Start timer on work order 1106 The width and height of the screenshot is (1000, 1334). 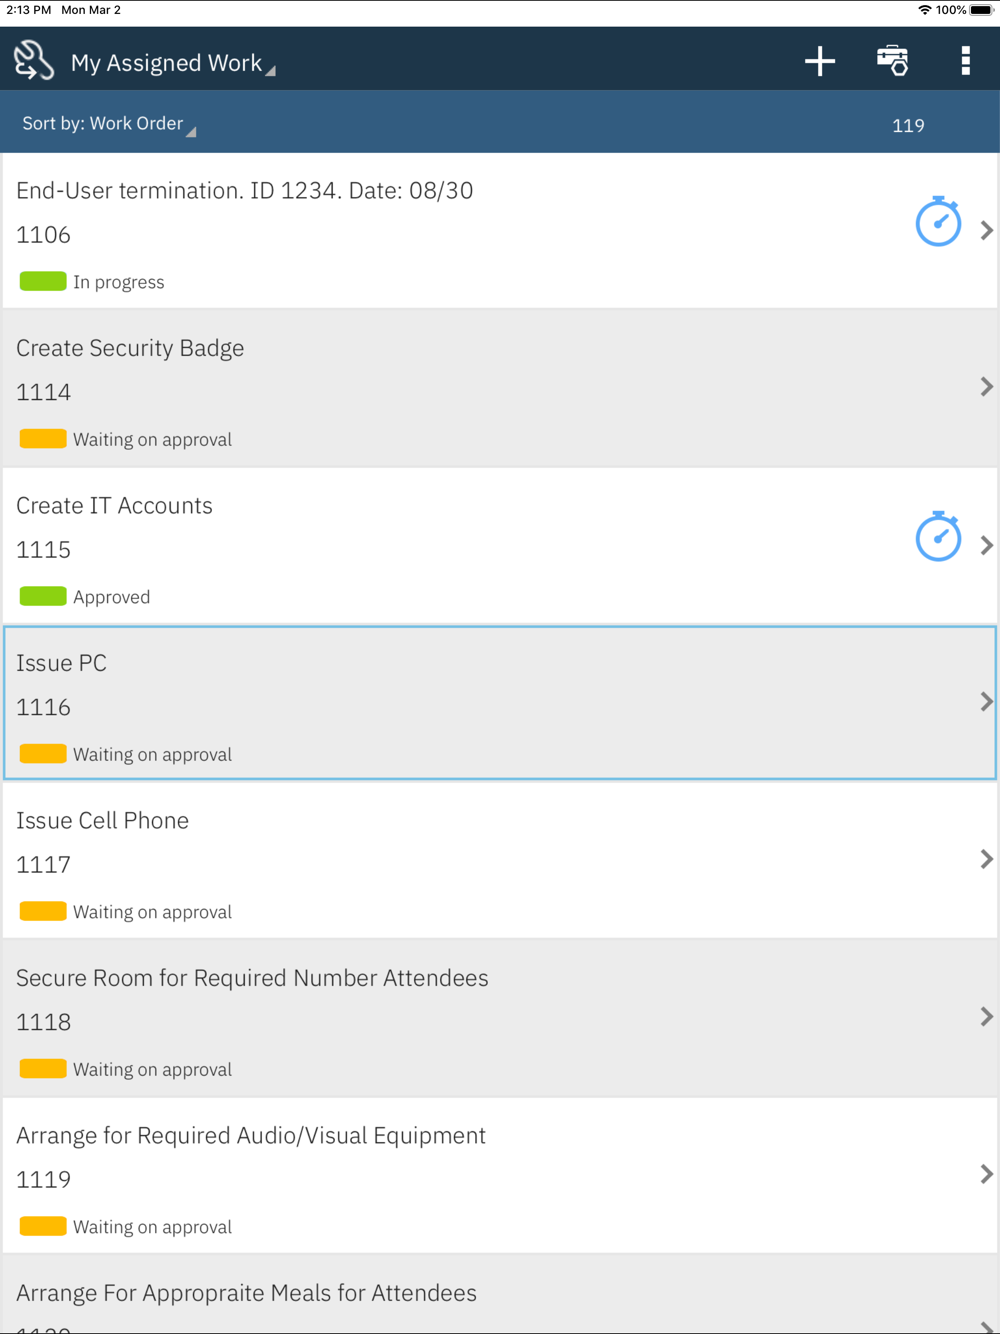click(x=938, y=221)
